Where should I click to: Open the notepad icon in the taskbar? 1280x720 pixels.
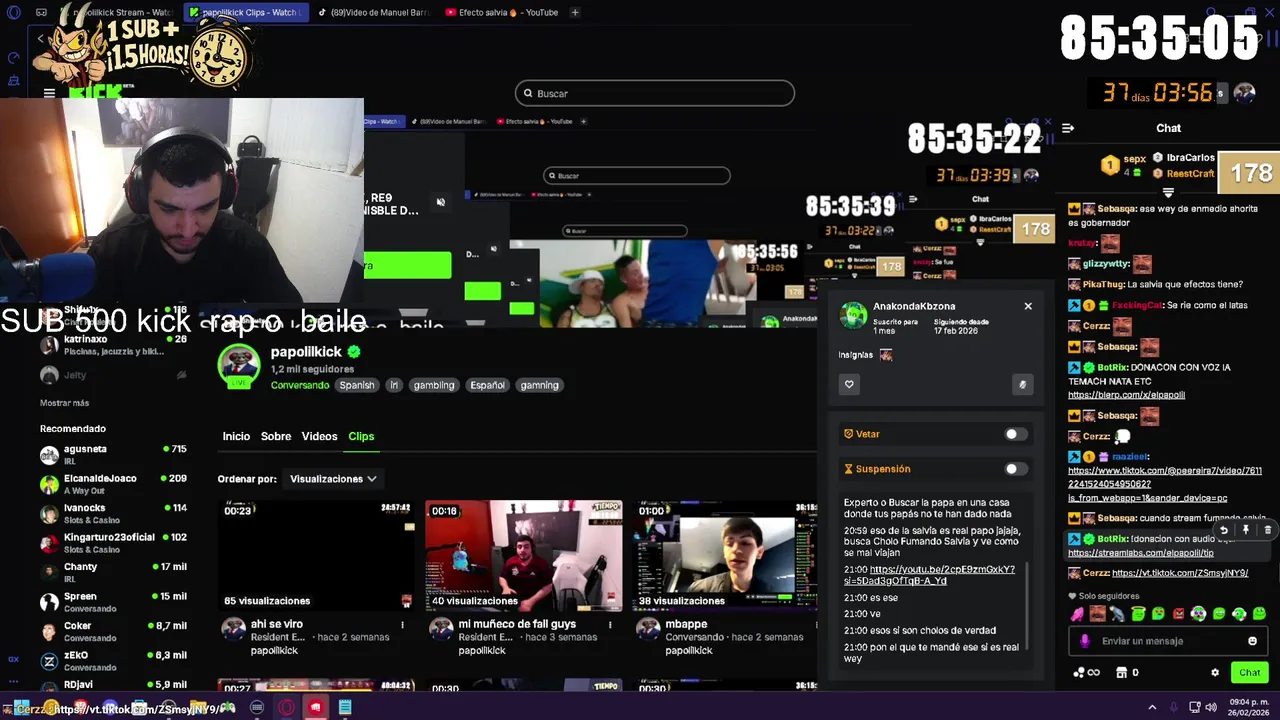point(345,708)
